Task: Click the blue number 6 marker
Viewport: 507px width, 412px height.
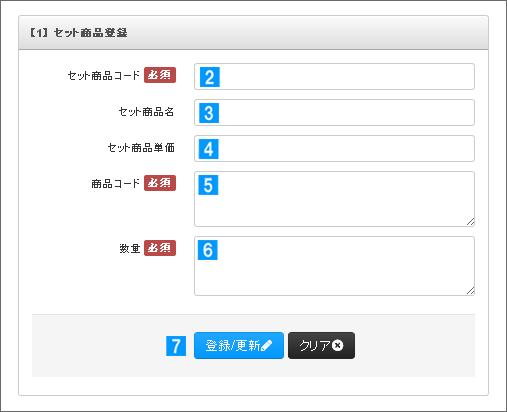Action: (208, 250)
